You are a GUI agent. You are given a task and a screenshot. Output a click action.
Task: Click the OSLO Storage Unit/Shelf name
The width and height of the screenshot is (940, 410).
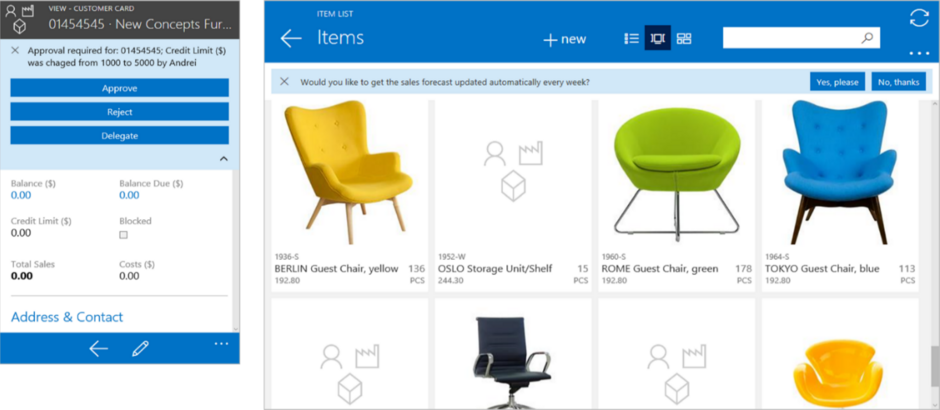pyautogui.click(x=495, y=269)
